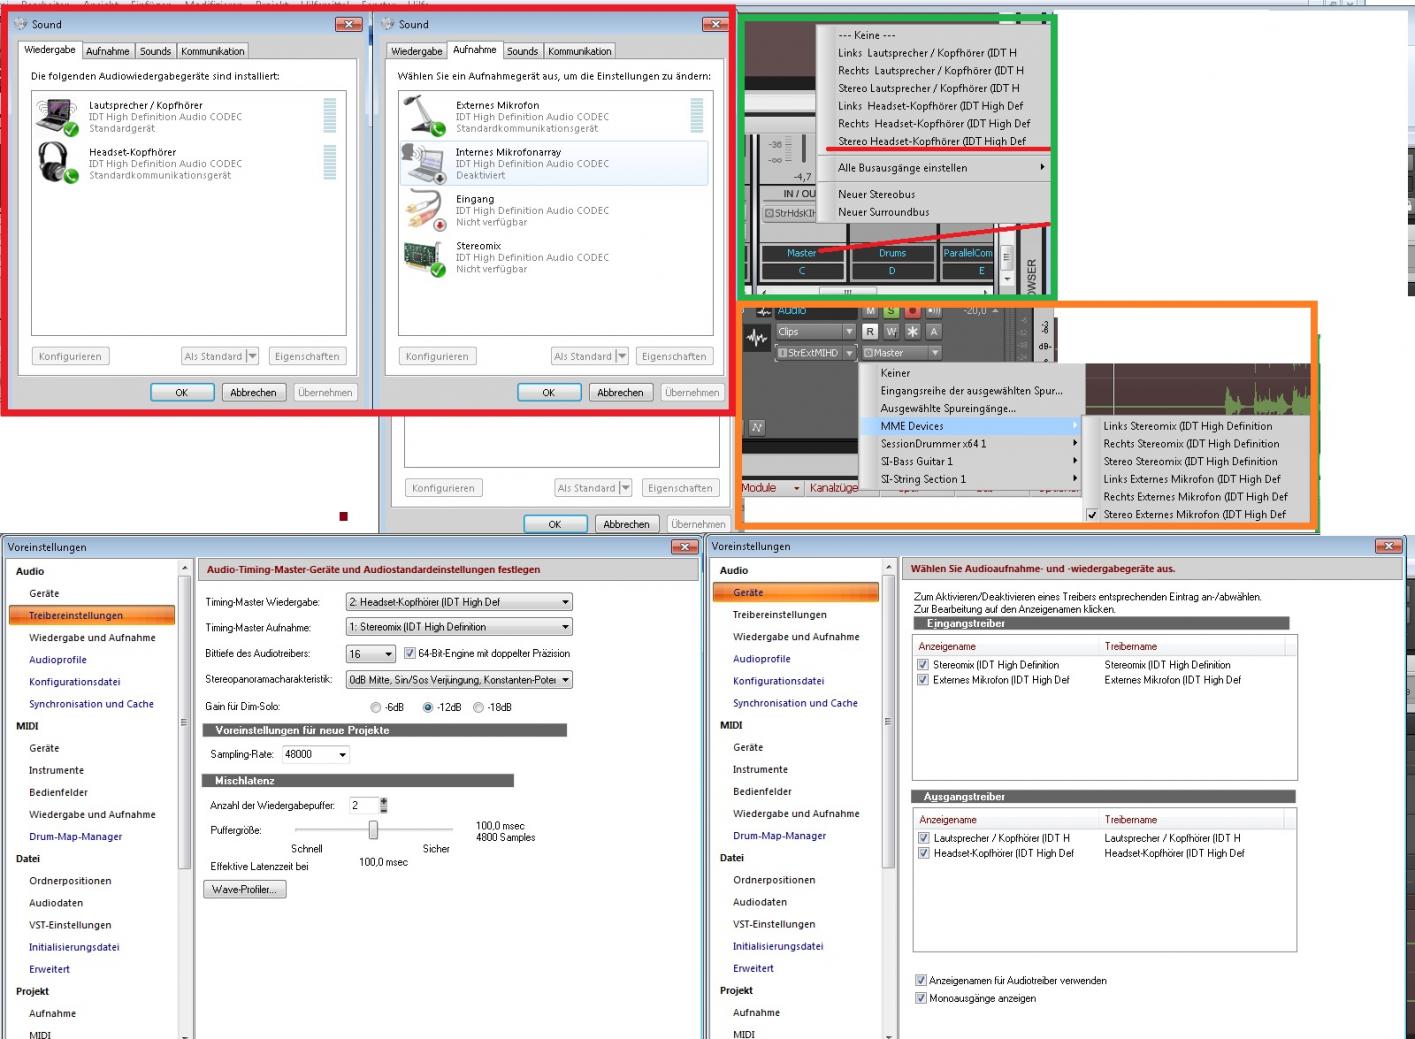
Task: Select the Internes Mikrofonarray device icon
Action: (x=425, y=163)
